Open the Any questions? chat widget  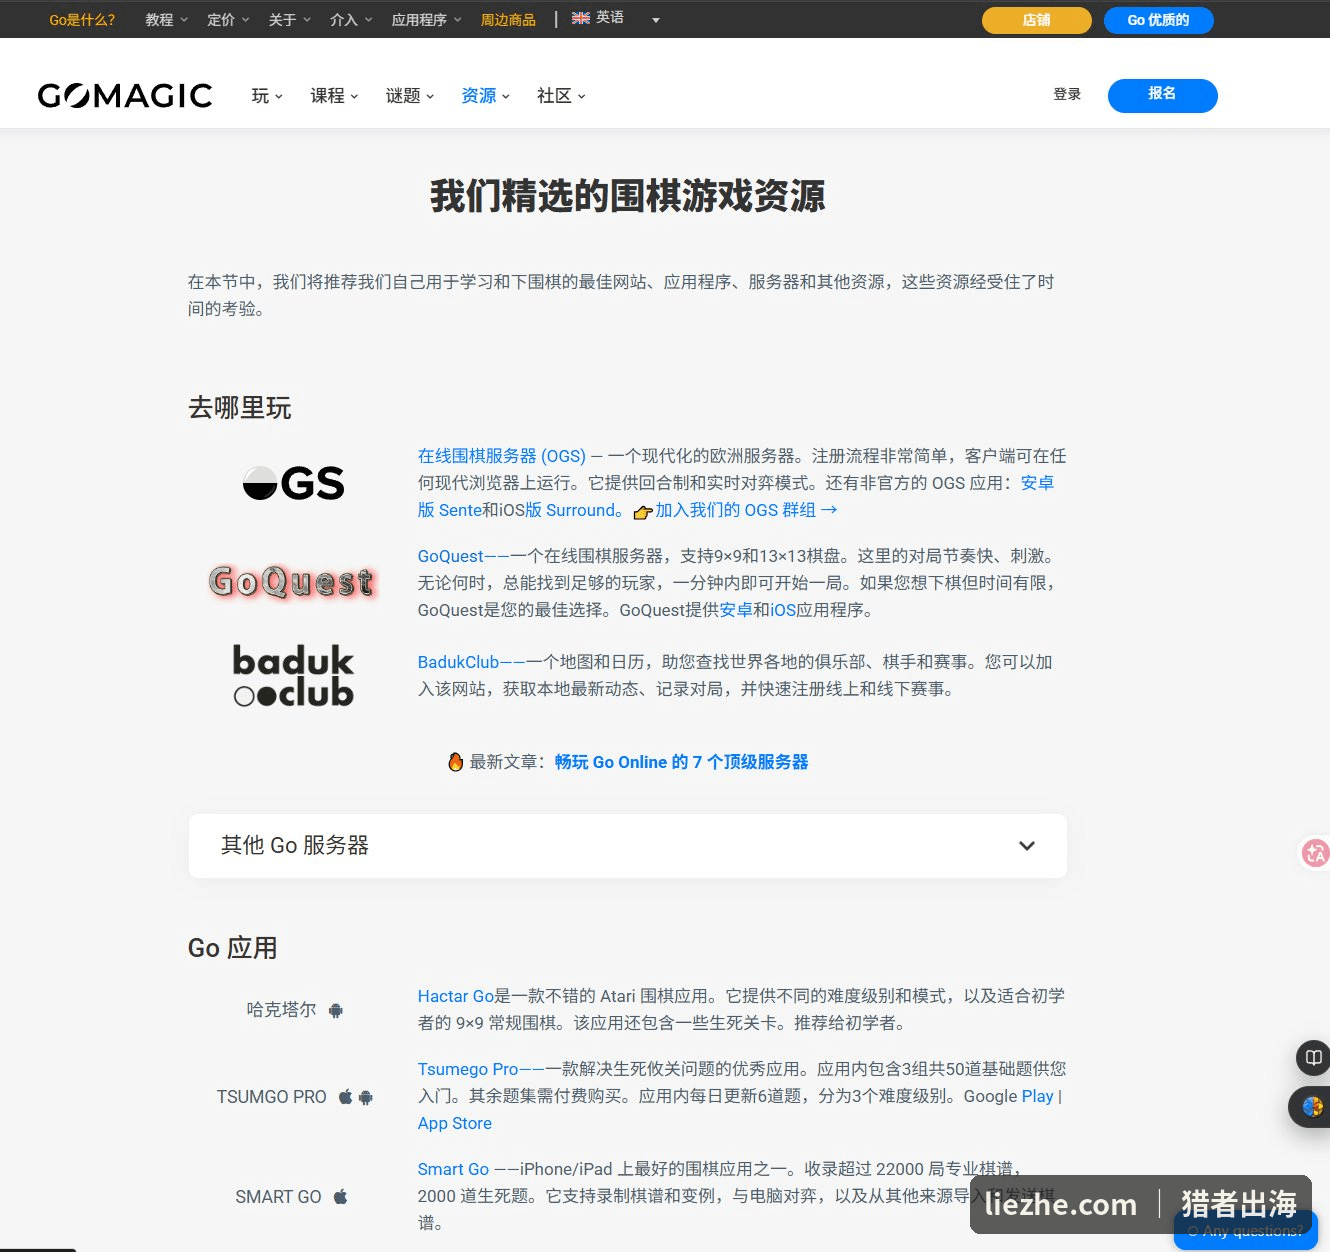1246,1231
